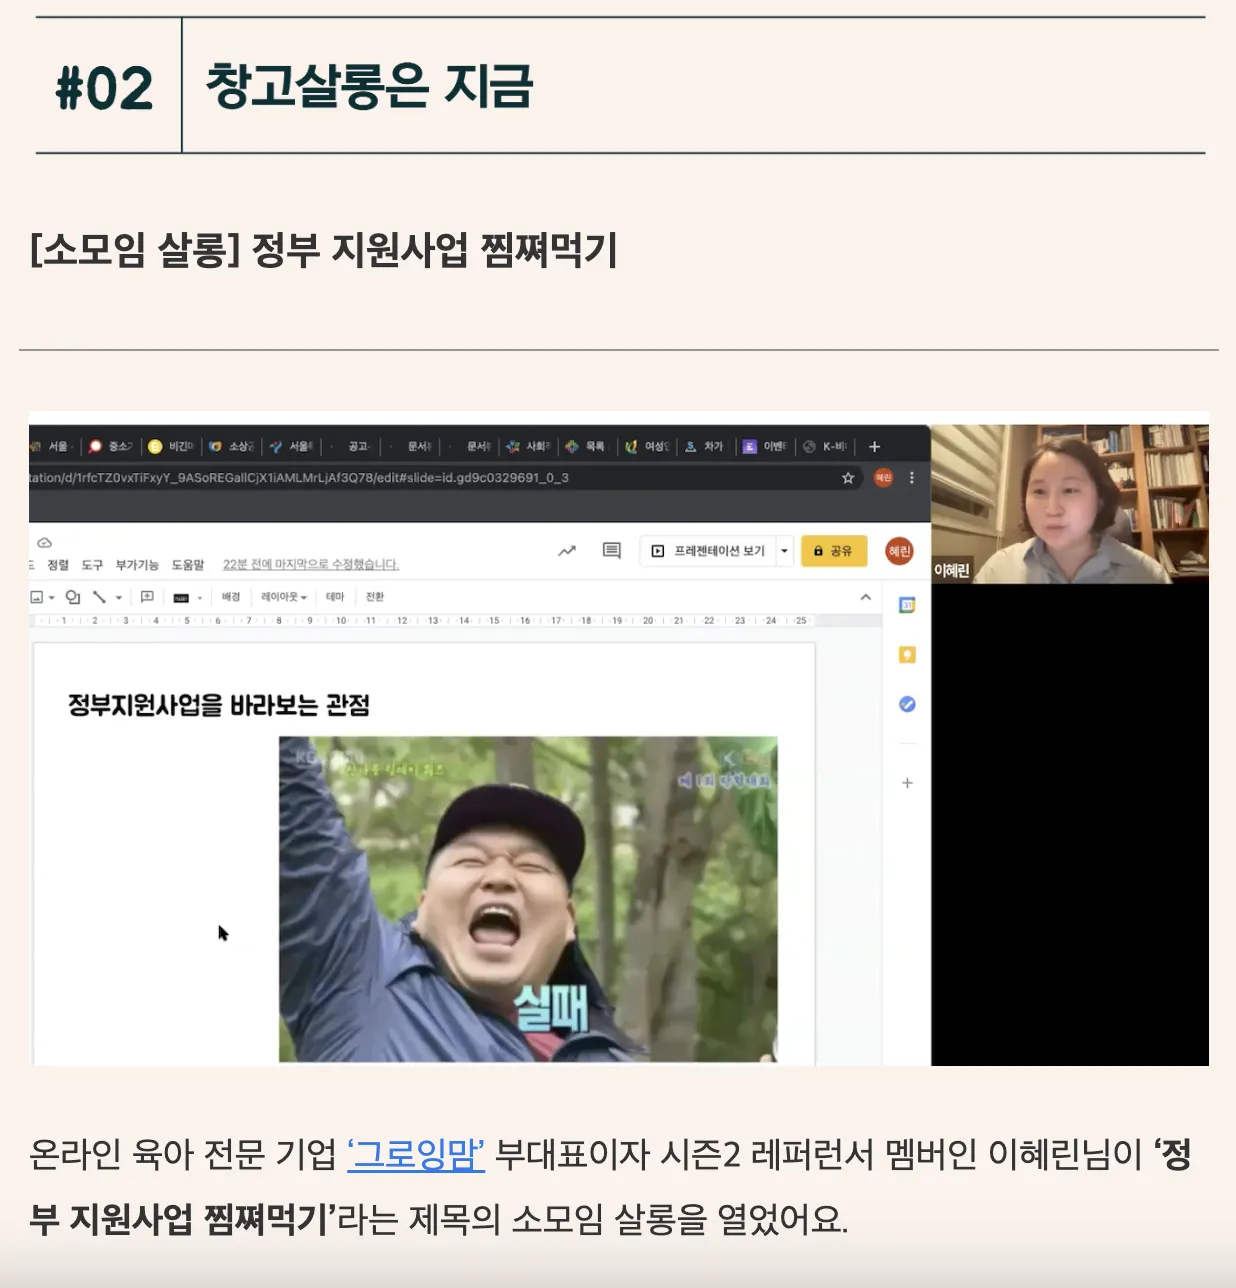
Task: Click the browser profile 혜린 icon
Action: (883, 478)
